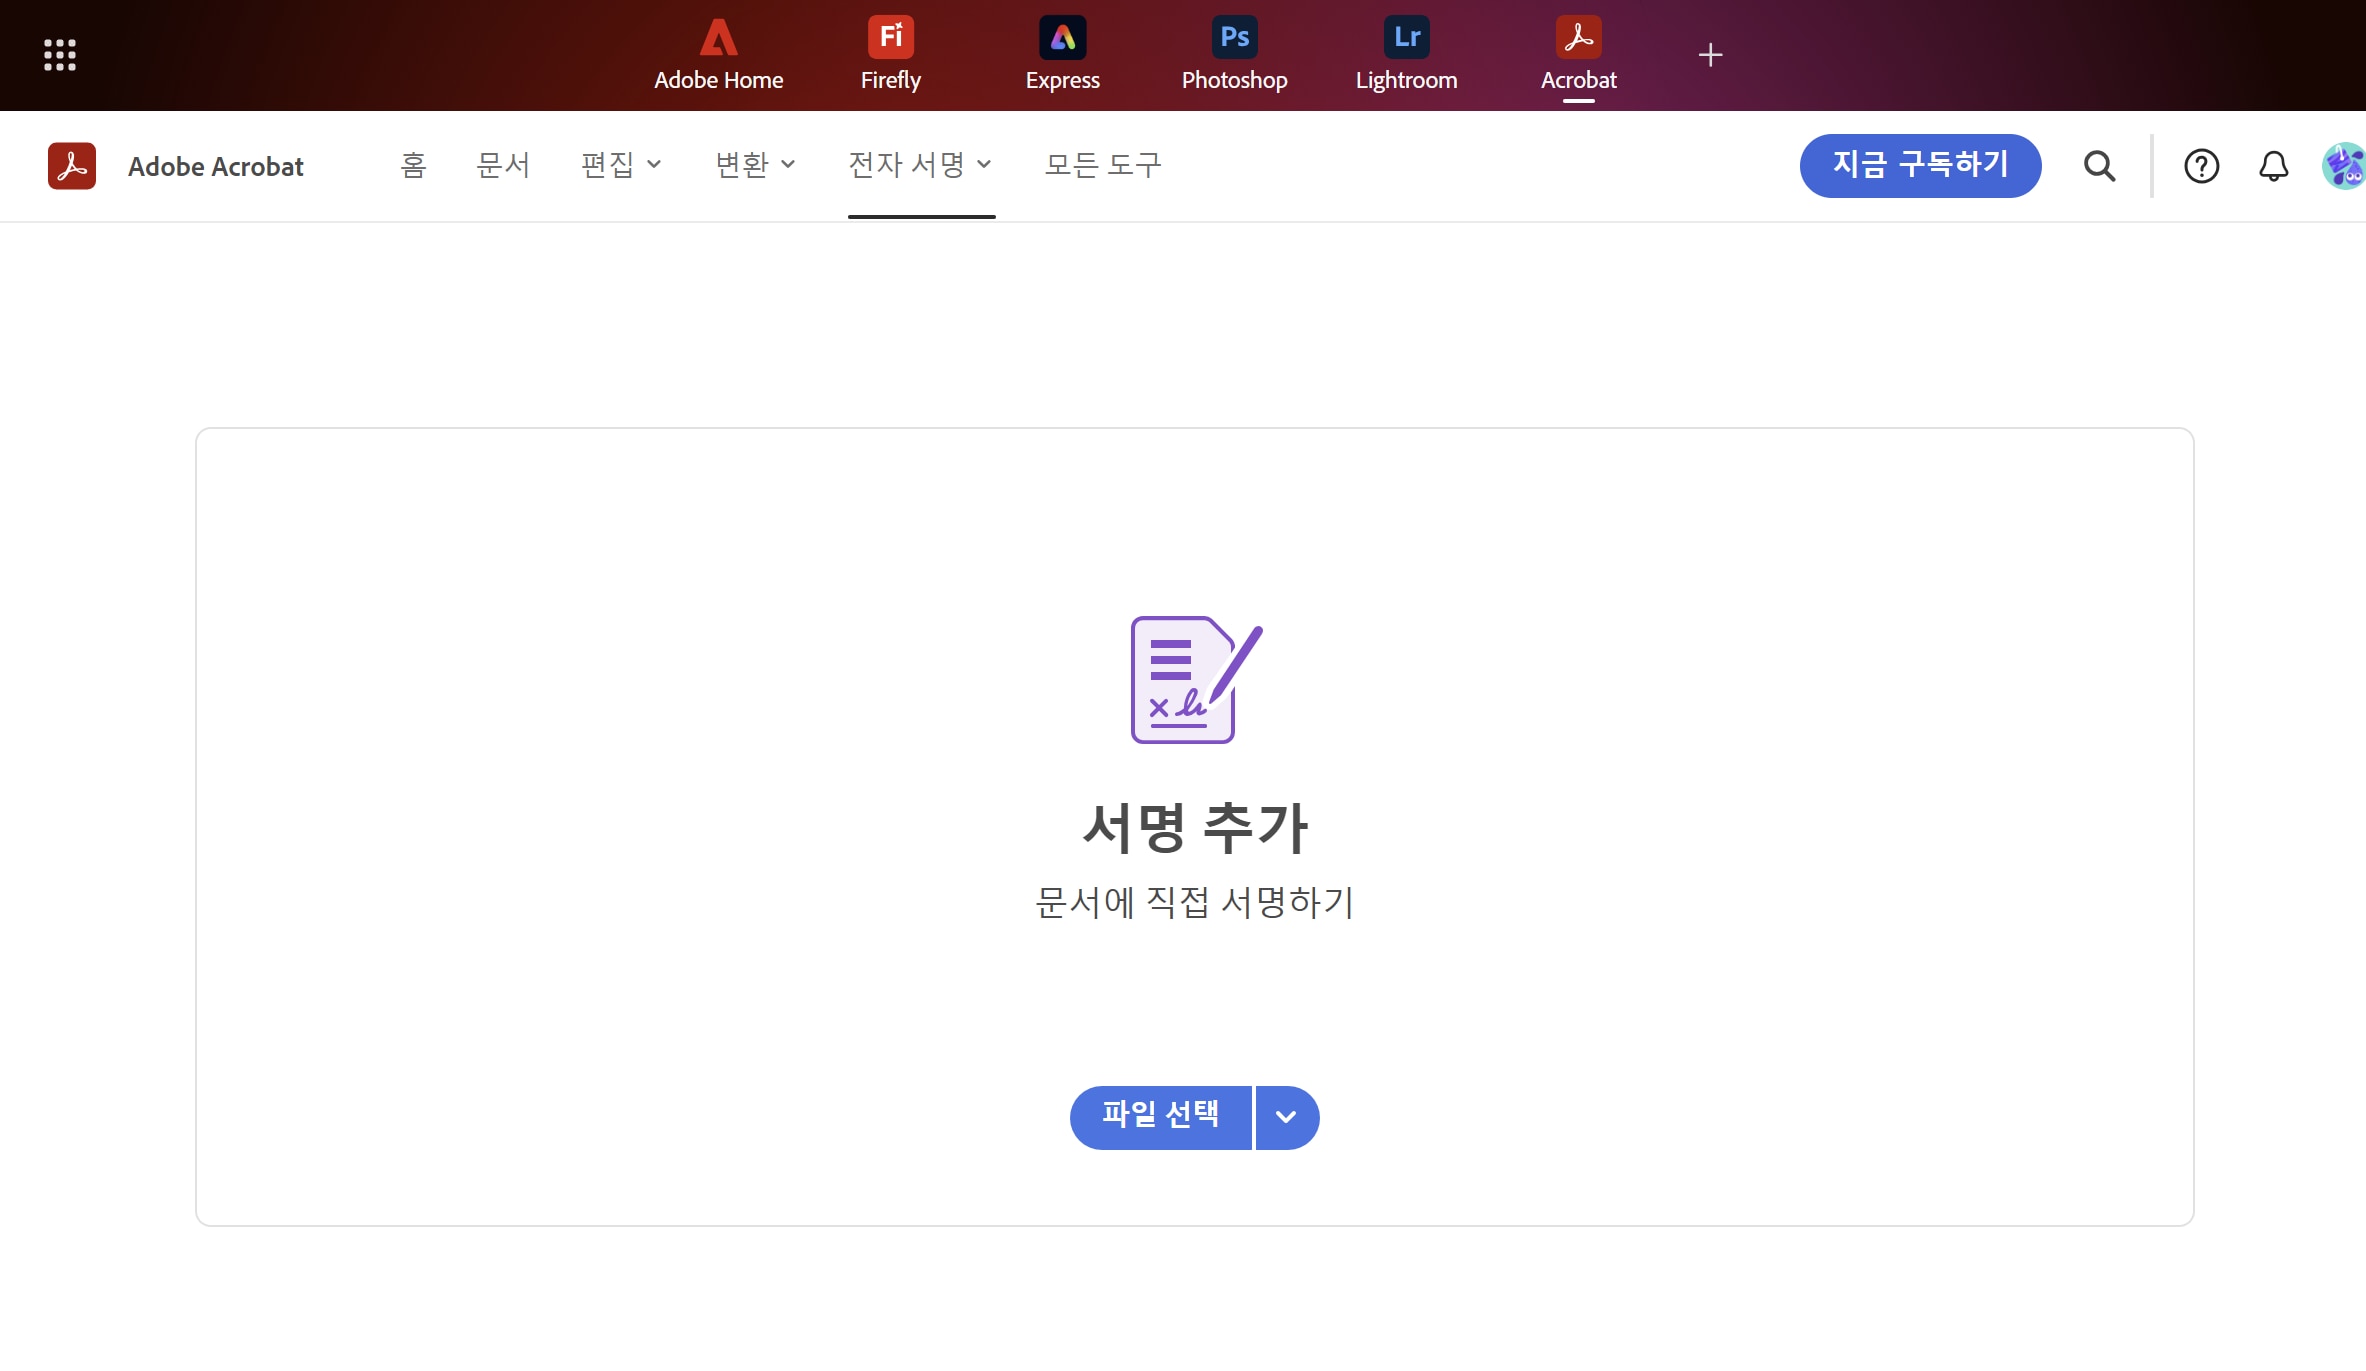
Task: Expand the arrow next to 파일 선택
Action: (1286, 1117)
